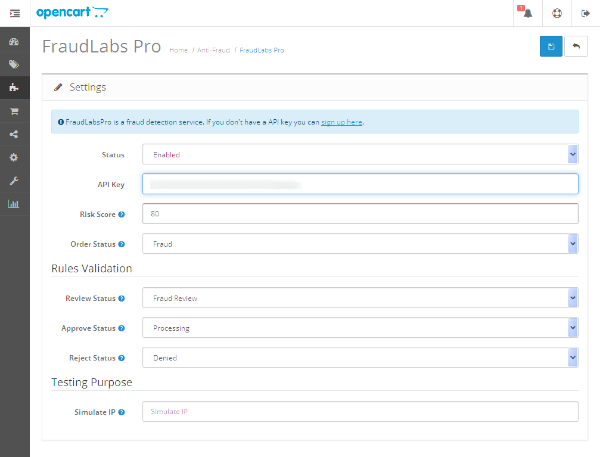Screen dimensions: 600x457
Task: Open the Approve Status dropdown showing Processing
Action: (x=360, y=328)
